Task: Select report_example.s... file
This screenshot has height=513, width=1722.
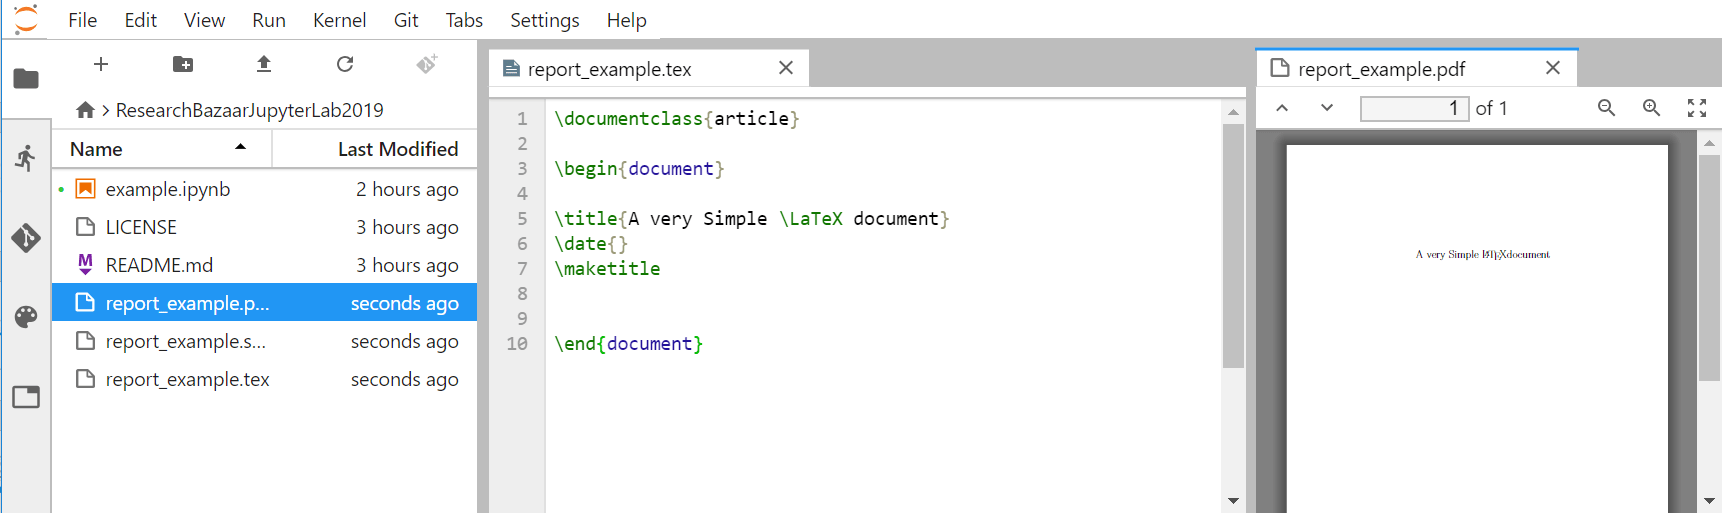Action: tap(264, 341)
